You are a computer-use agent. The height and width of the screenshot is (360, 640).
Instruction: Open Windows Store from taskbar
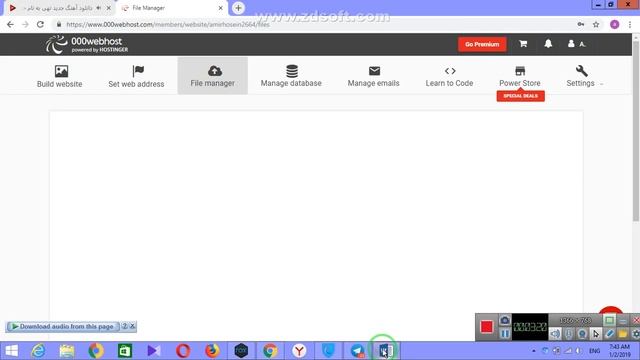coord(124,351)
